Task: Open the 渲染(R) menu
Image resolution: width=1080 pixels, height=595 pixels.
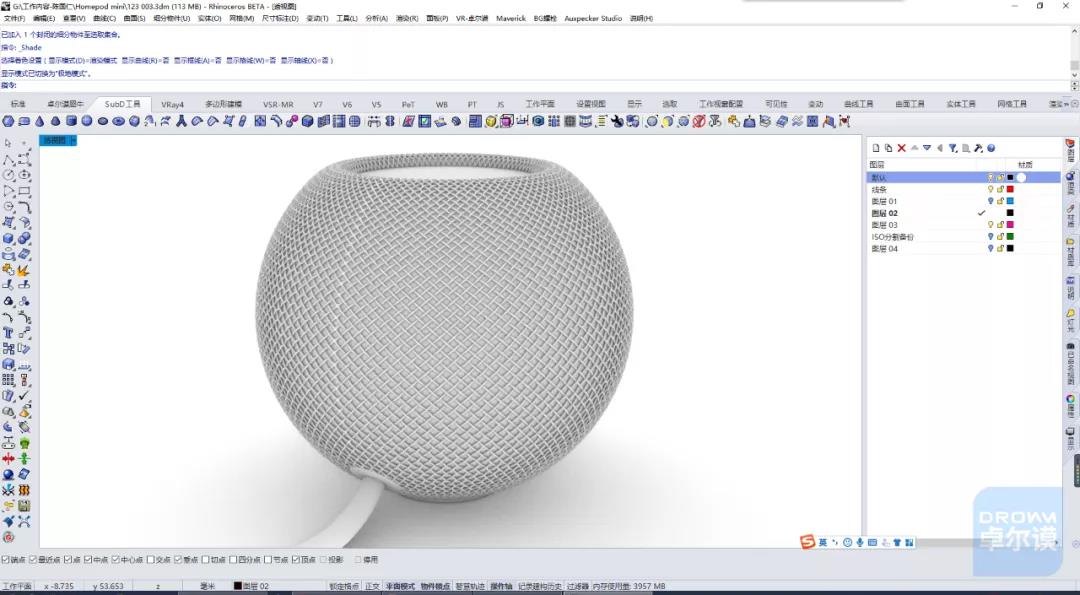Action: (407, 19)
